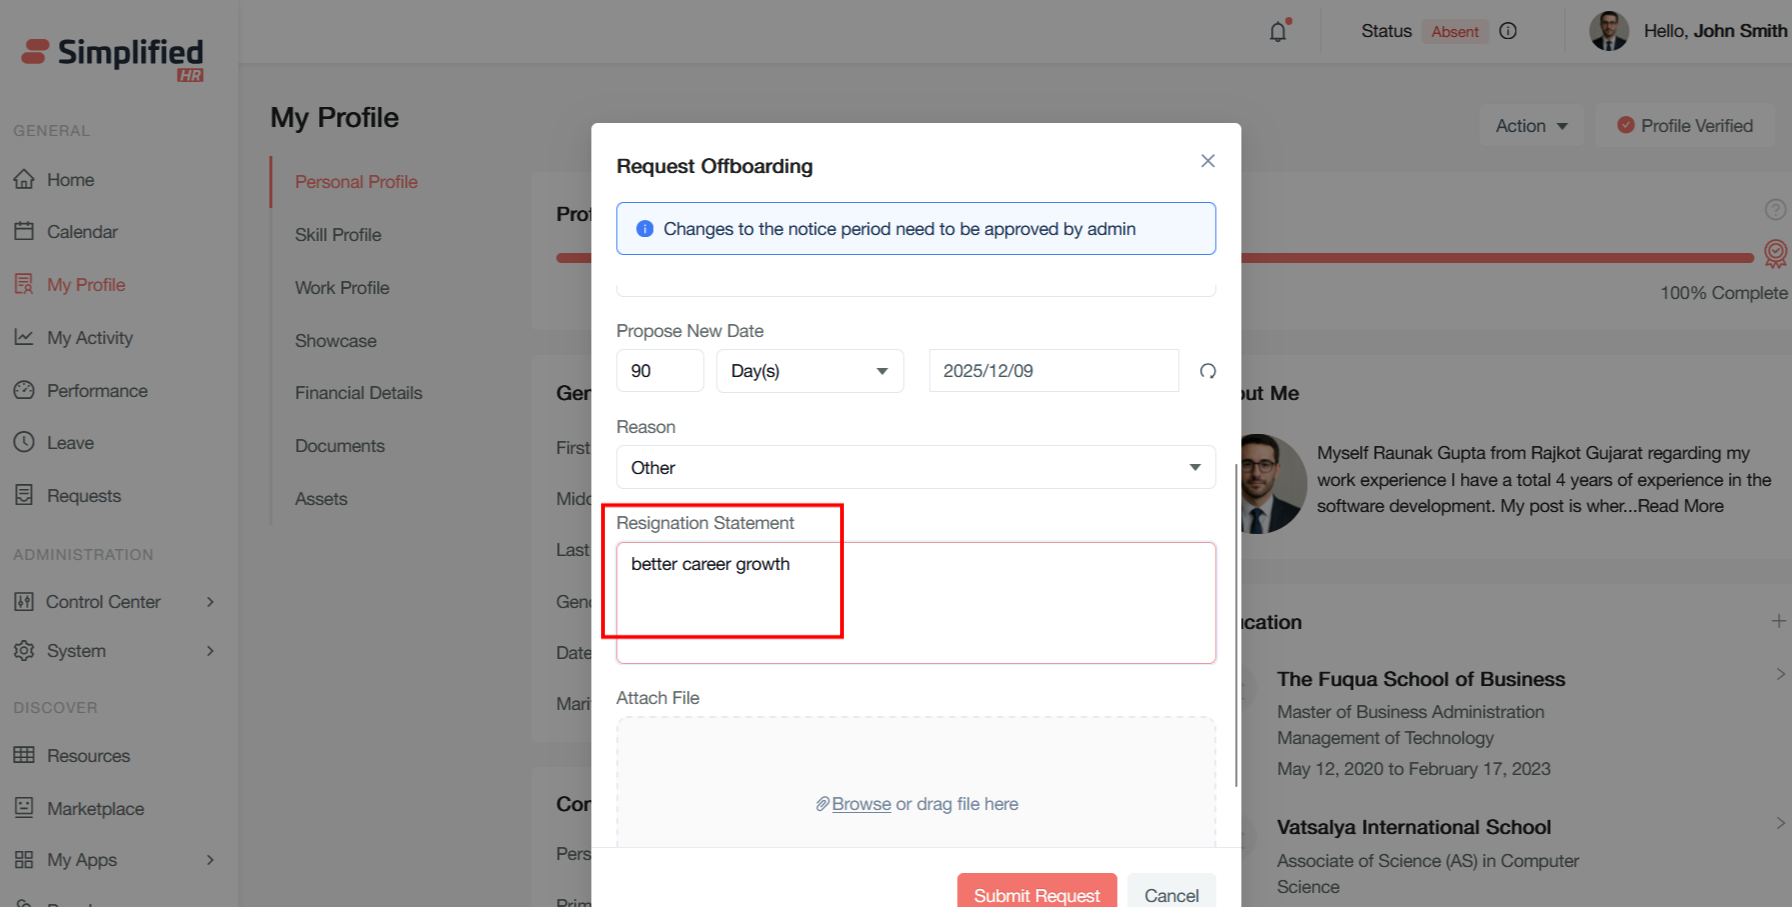Click the Leave clock icon
The image size is (1792, 907).
tap(24, 442)
